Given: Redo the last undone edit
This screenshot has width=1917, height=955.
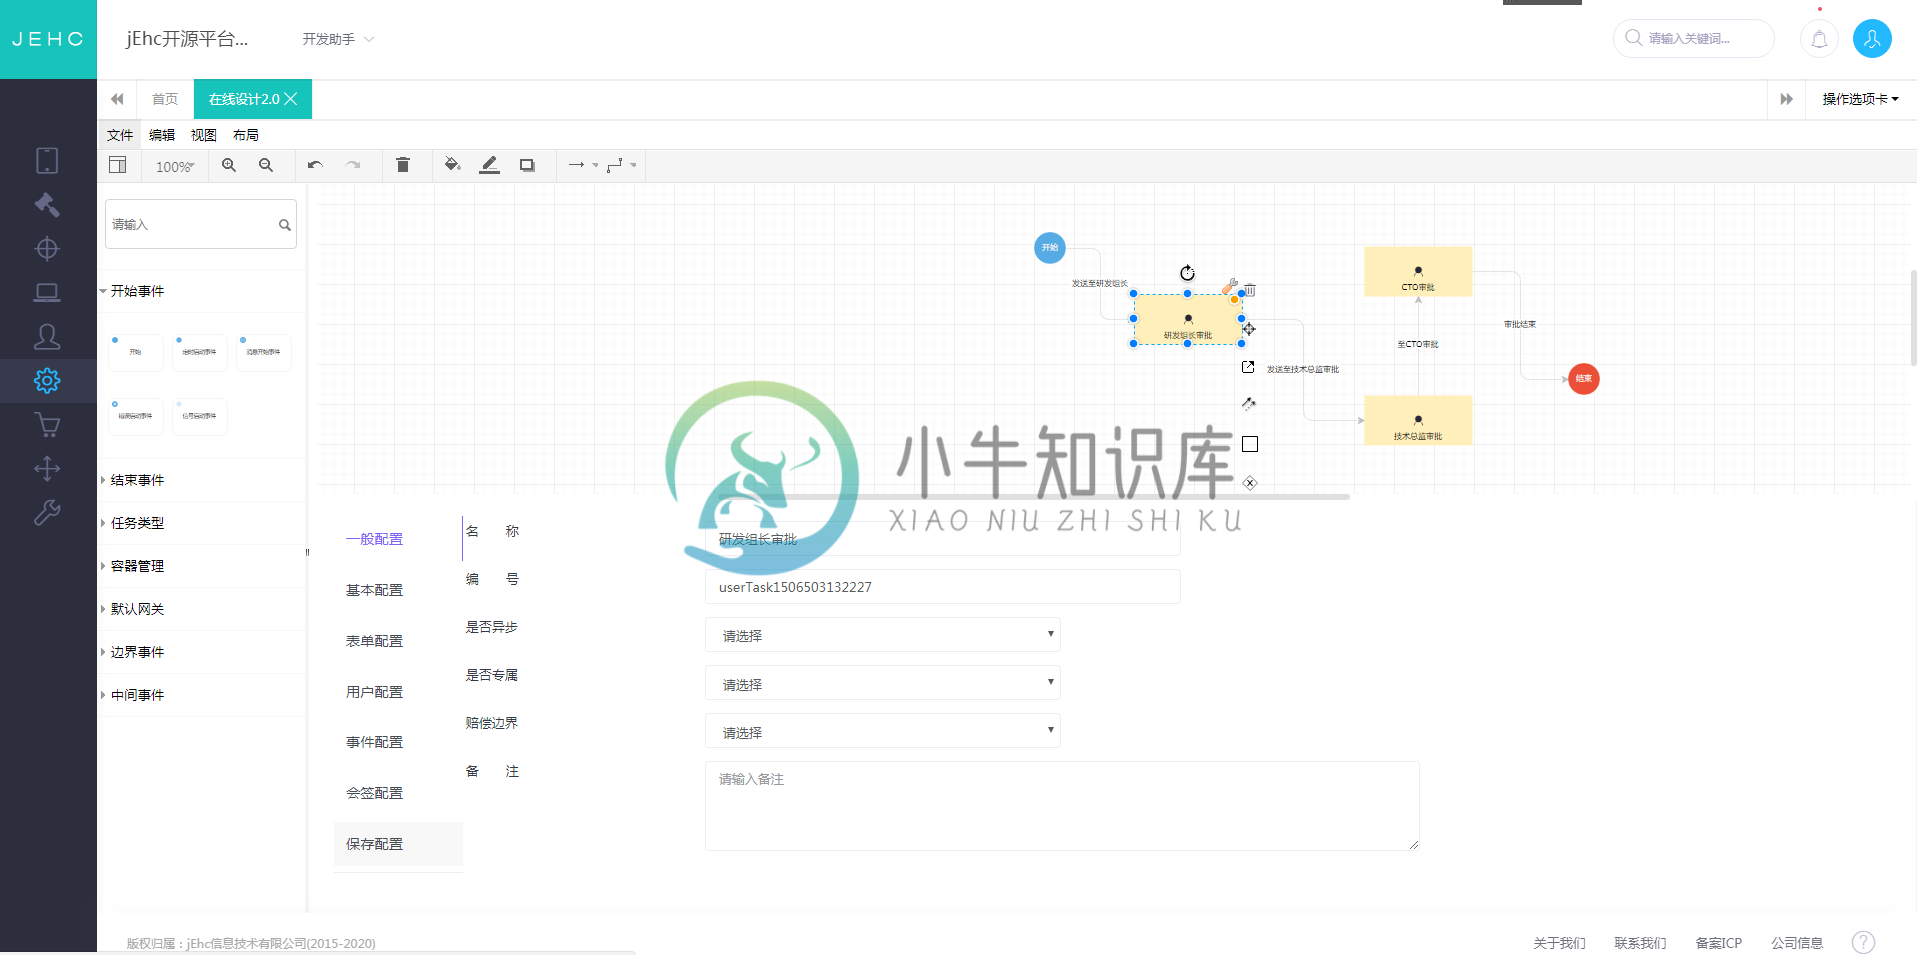Looking at the screenshot, I should [353, 165].
